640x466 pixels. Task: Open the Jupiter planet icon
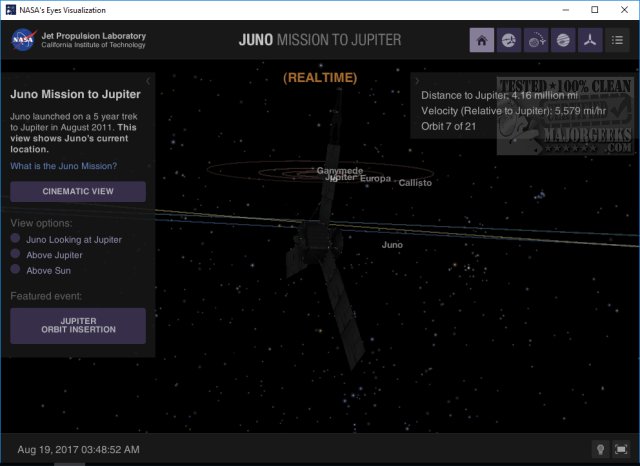(563, 40)
